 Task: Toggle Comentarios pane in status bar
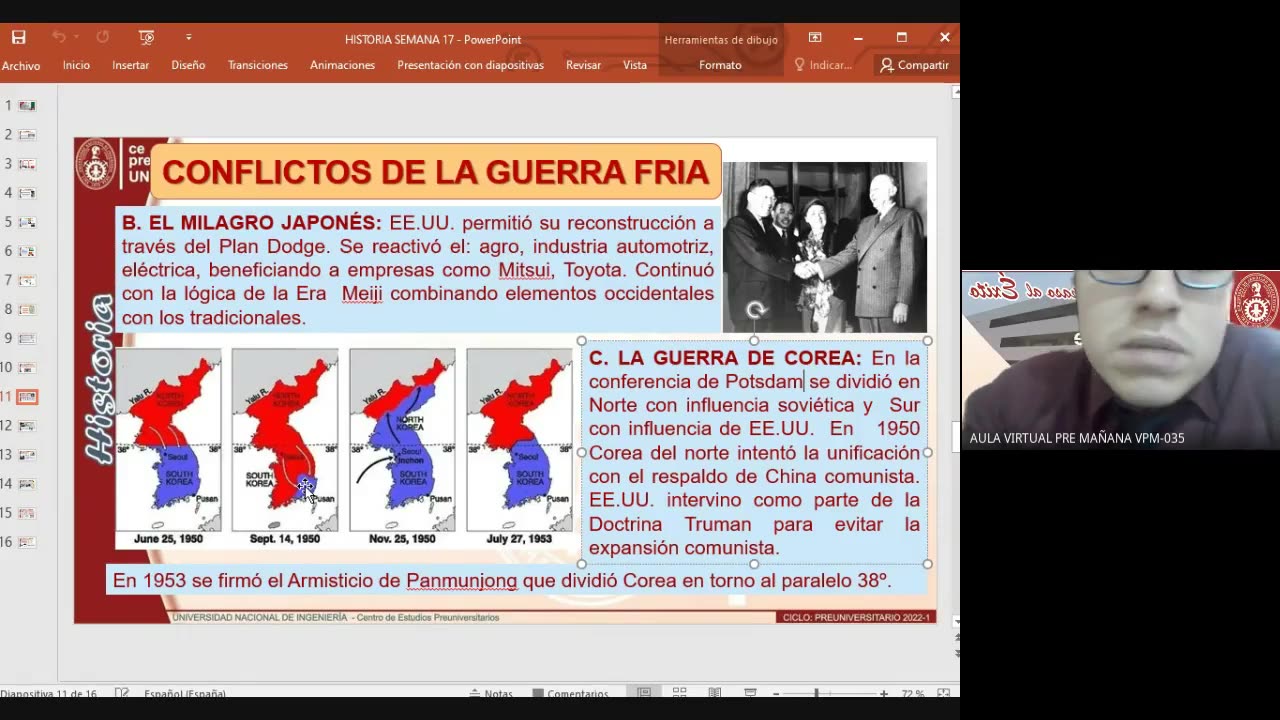[x=570, y=693]
